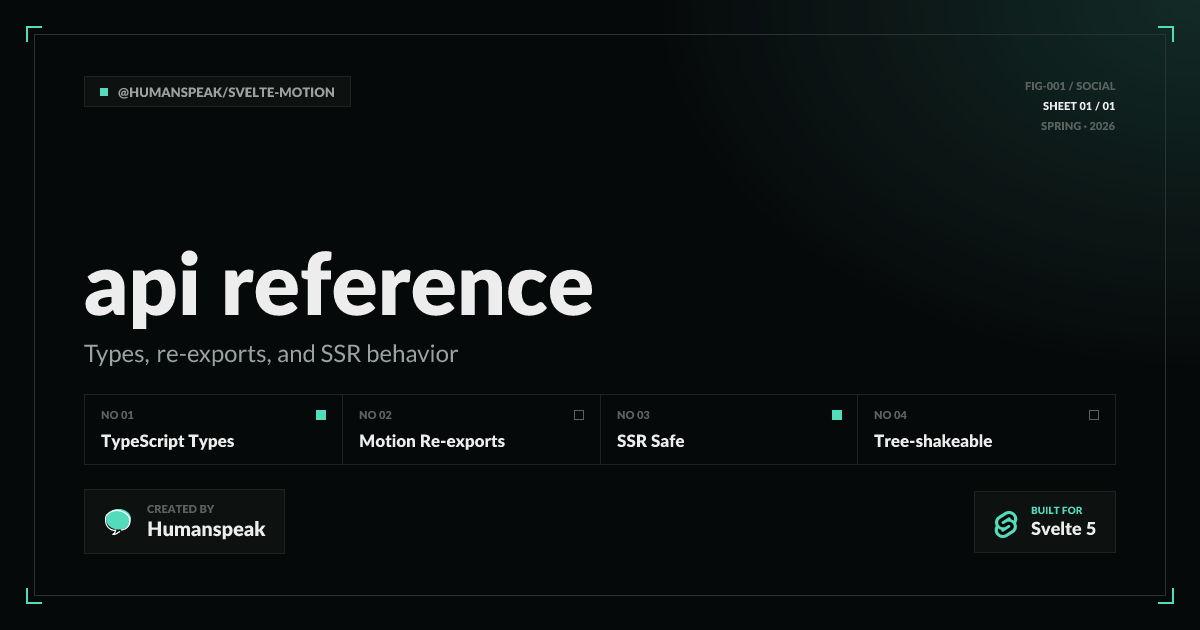The height and width of the screenshot is (630, 1200).
Task: Select the TypeScript Types card label
Action: (x=168, y=441)
